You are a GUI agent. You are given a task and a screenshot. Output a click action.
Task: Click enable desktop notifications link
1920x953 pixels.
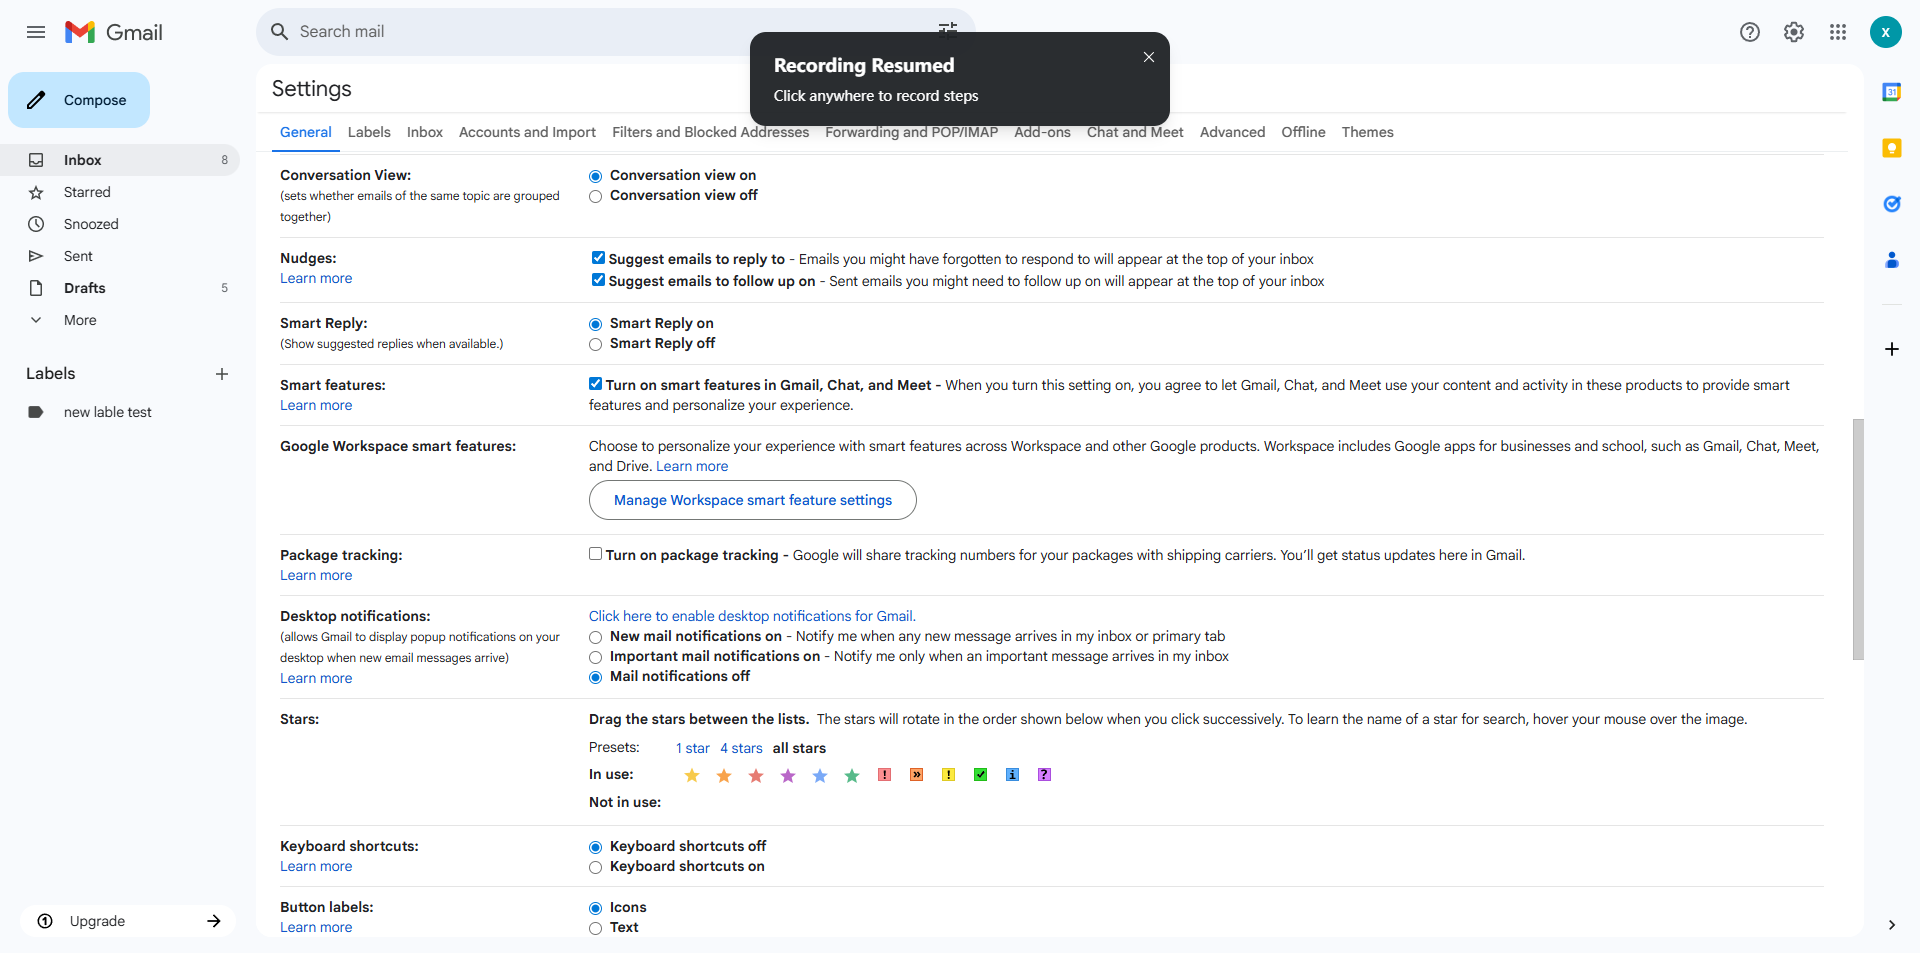click(x=752, y=616)
